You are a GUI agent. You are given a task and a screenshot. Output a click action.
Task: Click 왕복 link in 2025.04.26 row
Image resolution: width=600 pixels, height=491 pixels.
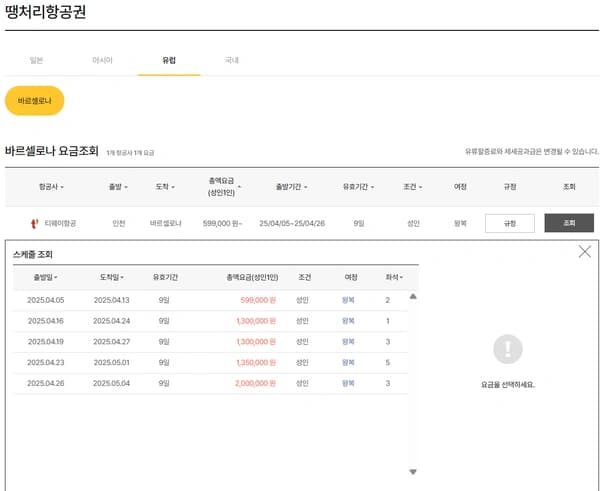pos(348,383)
